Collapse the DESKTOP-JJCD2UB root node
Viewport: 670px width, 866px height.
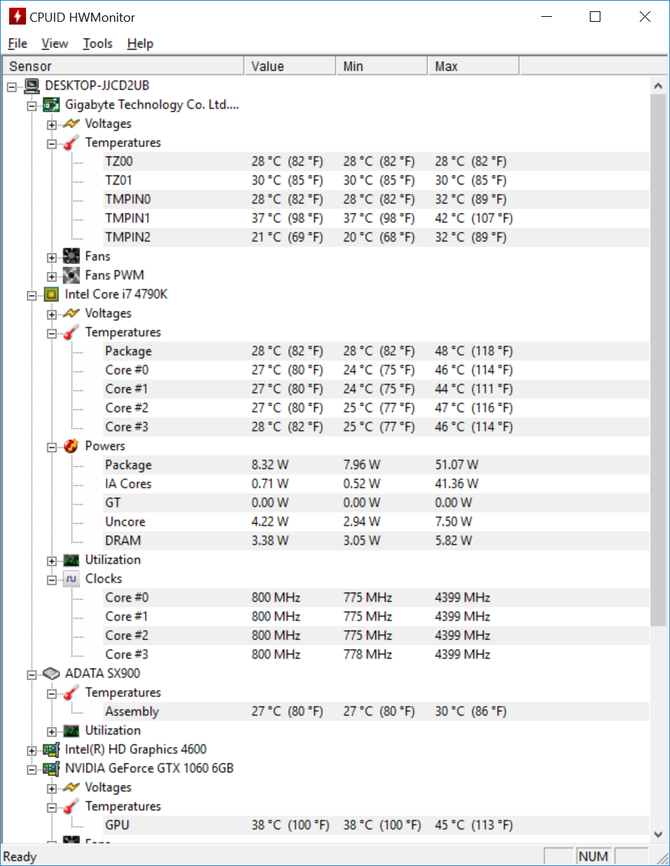(12, 87)
